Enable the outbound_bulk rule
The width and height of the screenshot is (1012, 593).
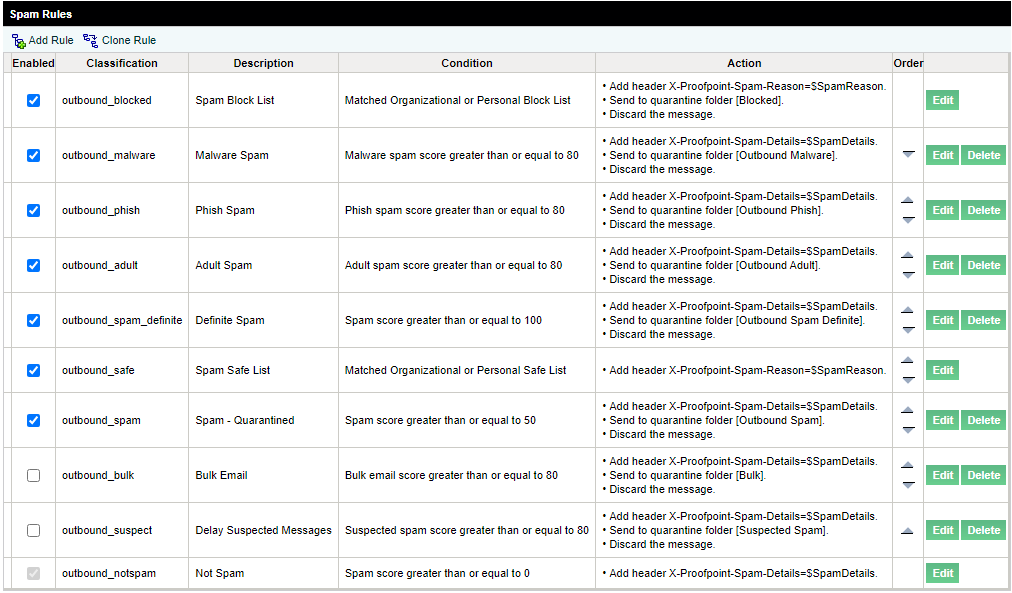(x=33, y=475)
